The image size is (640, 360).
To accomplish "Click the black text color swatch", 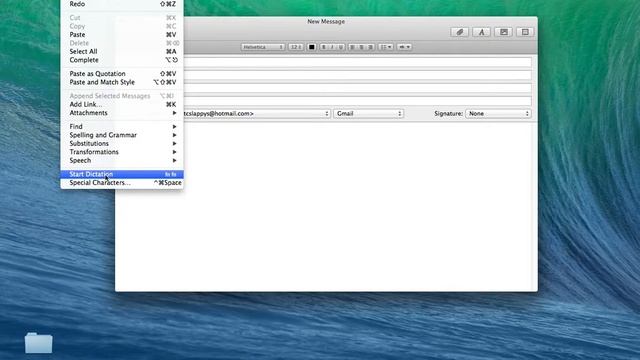I will 312,47.
